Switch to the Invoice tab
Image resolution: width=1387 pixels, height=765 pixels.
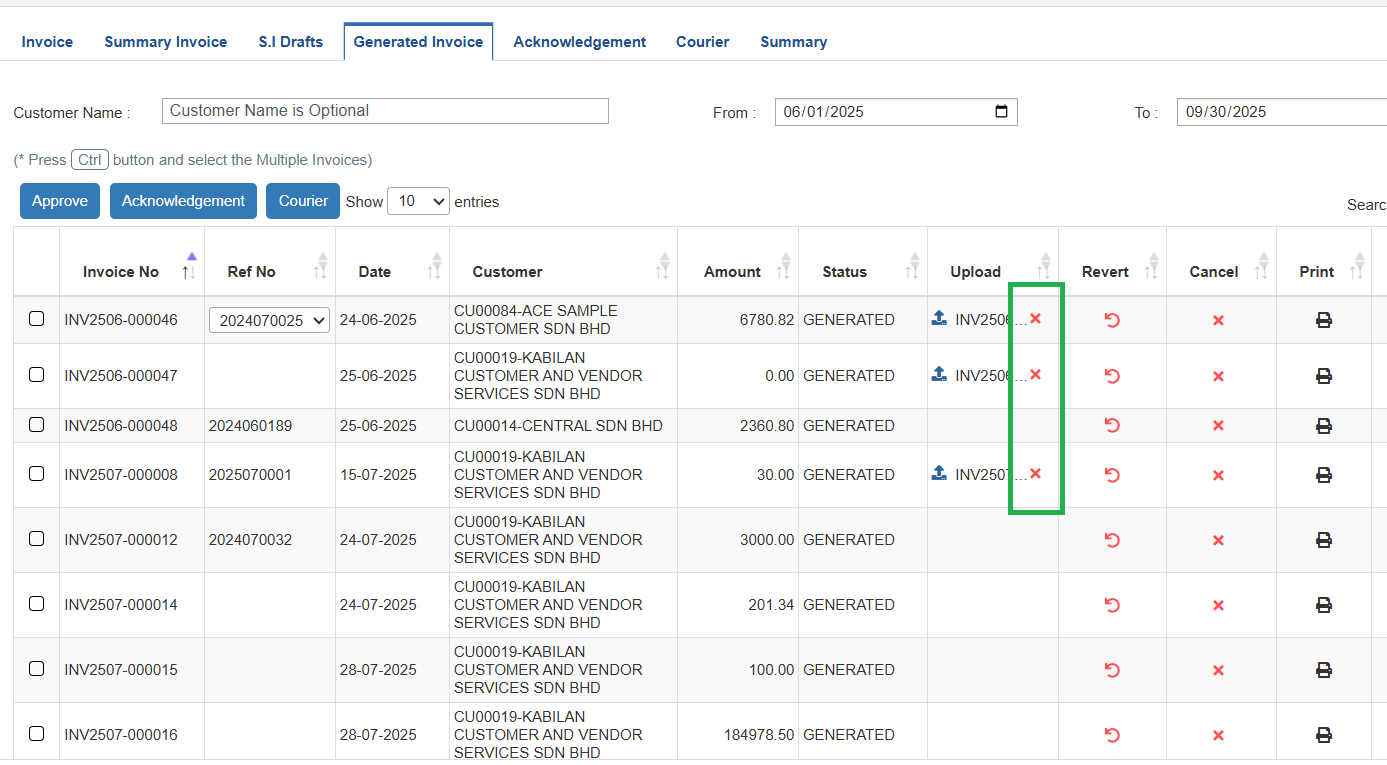47,42
